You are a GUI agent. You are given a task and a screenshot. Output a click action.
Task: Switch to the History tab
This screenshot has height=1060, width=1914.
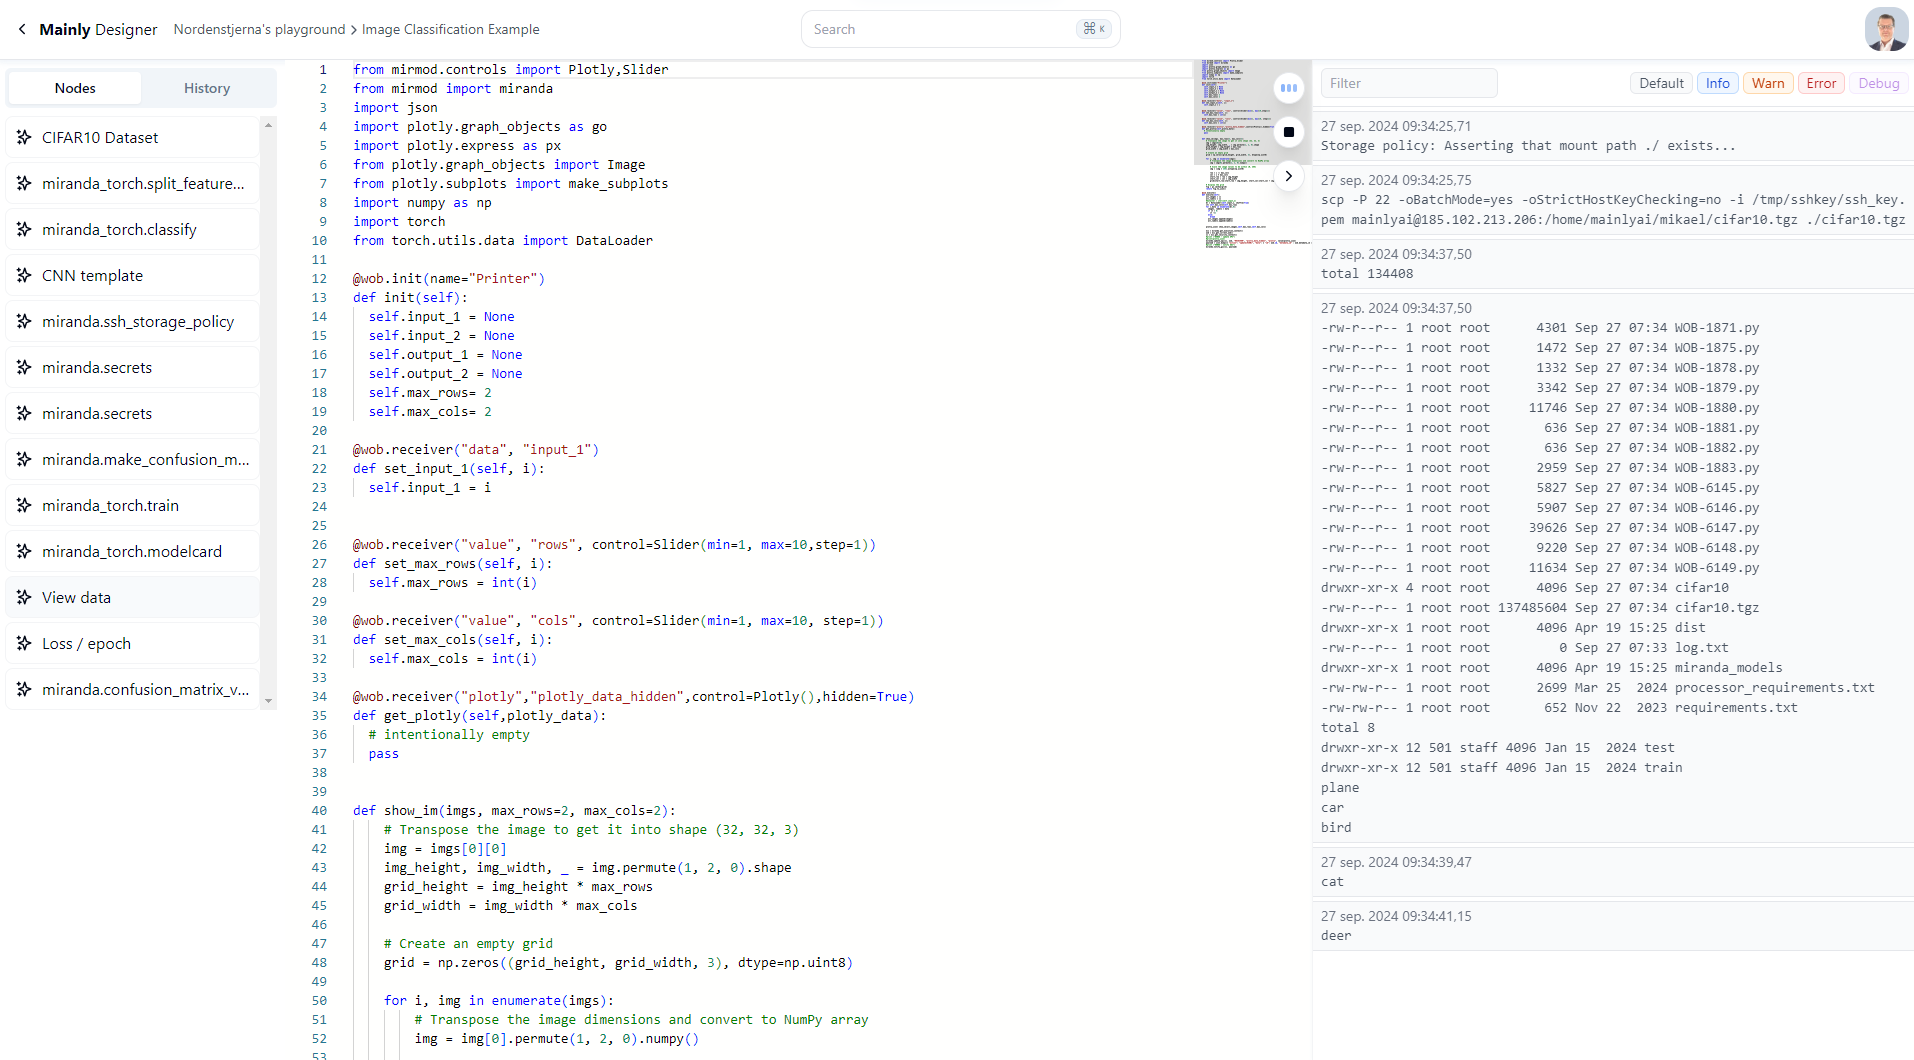tap(207, 88)
